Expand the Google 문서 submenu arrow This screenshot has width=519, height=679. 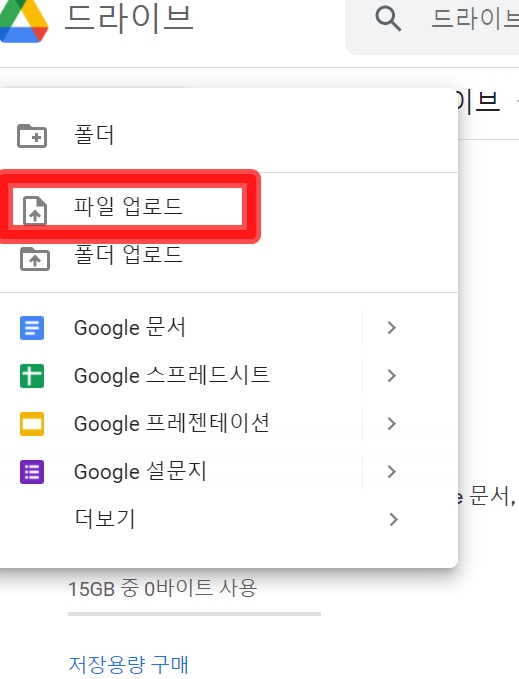point(392,328)
